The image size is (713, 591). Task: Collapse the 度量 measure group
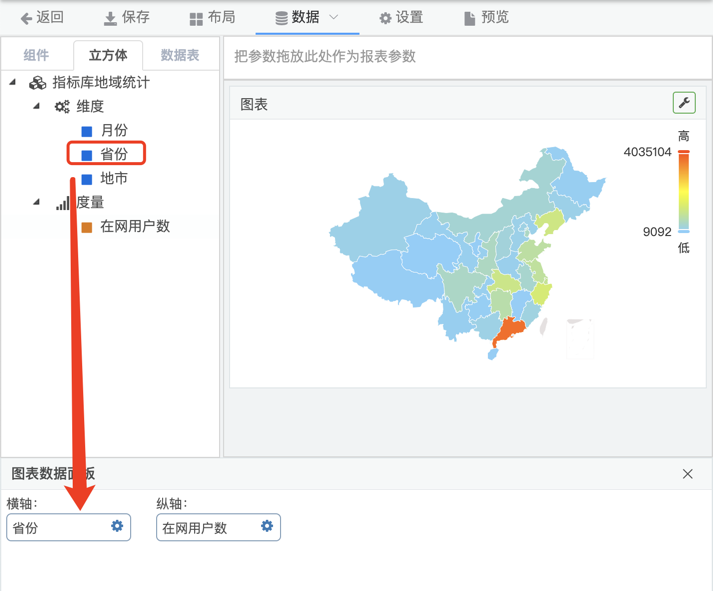point(37,202)
